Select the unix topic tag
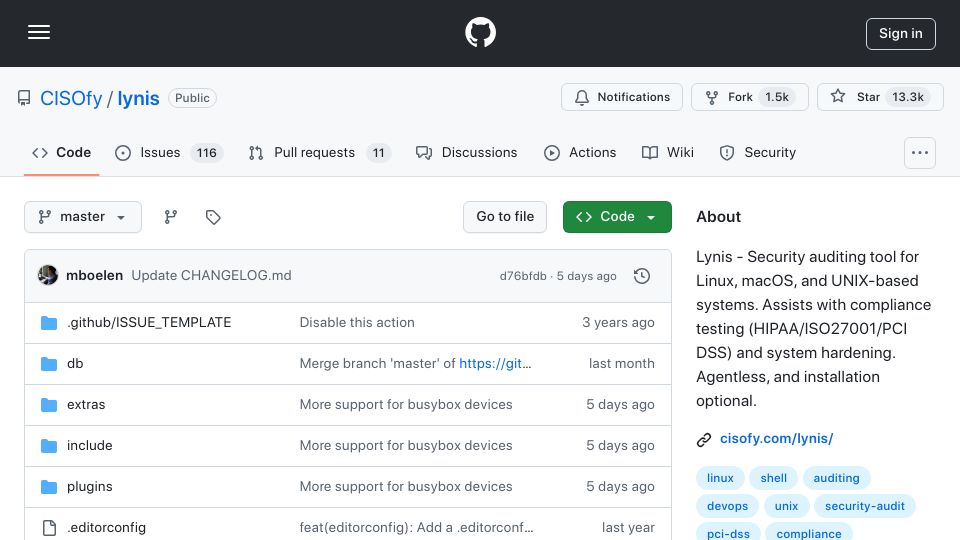The width and height of the screenshot is (960, 540). 786,506
